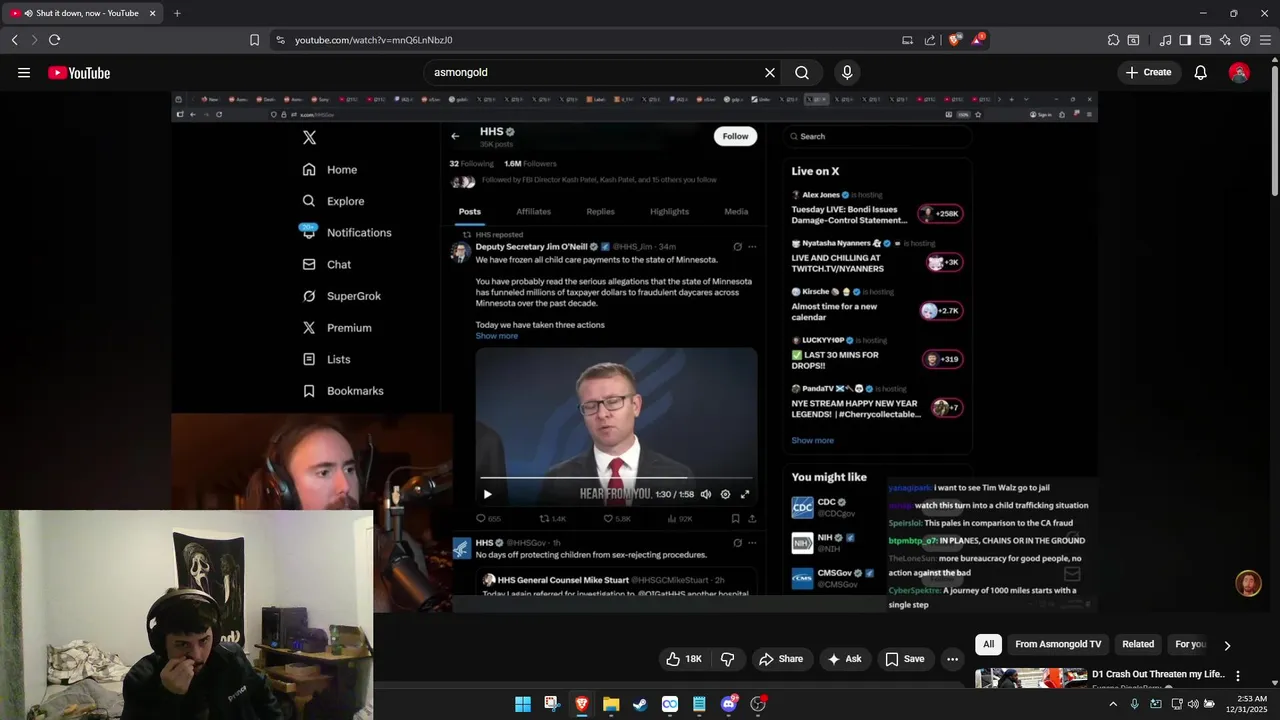Select the 'For you' chip

click(x=1190, y=644)
